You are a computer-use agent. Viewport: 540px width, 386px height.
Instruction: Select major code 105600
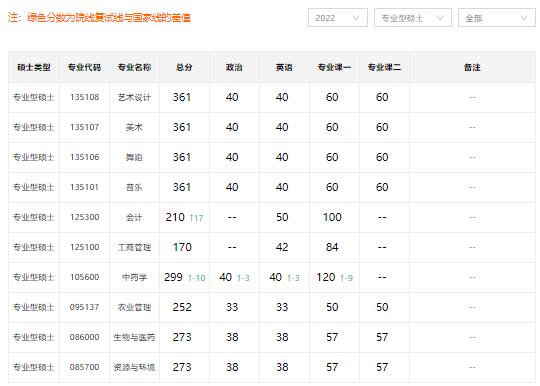click(84, 277)
